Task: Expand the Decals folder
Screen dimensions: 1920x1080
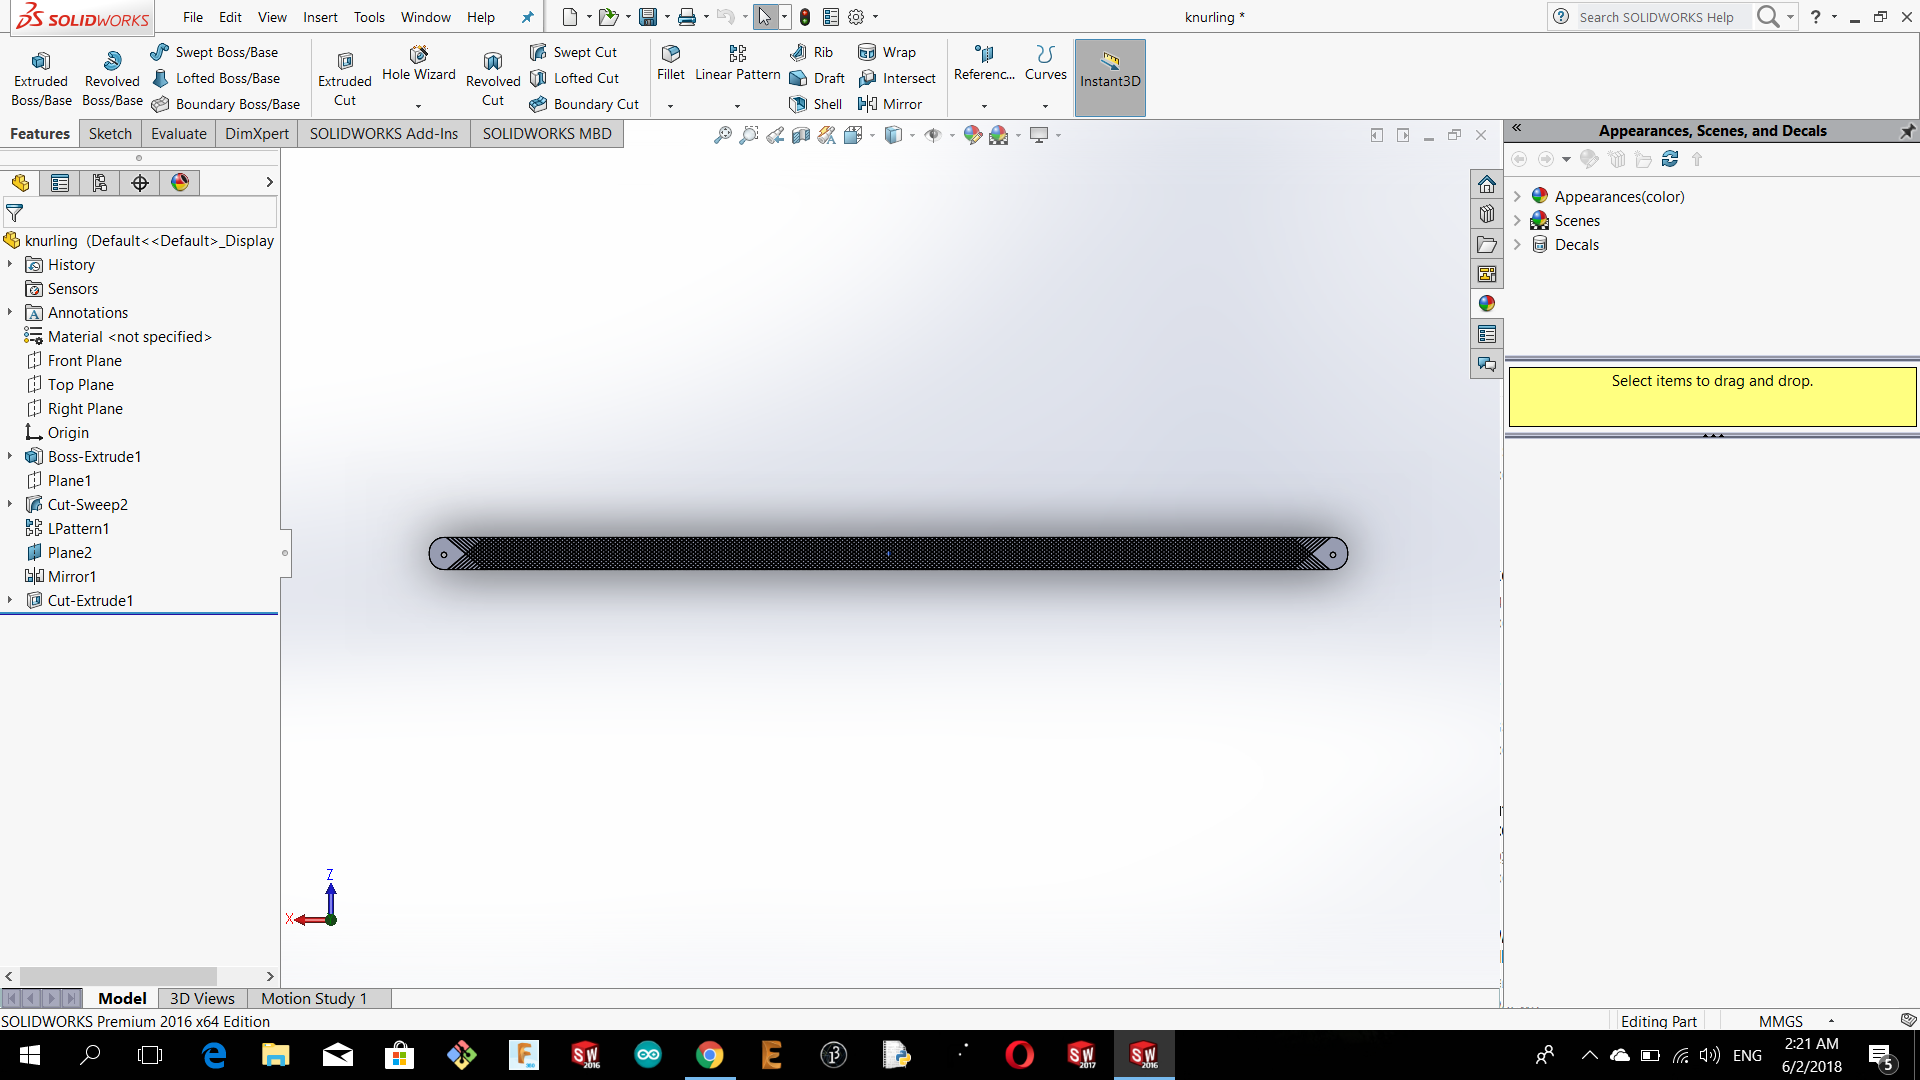Action: click(1517, 244)
